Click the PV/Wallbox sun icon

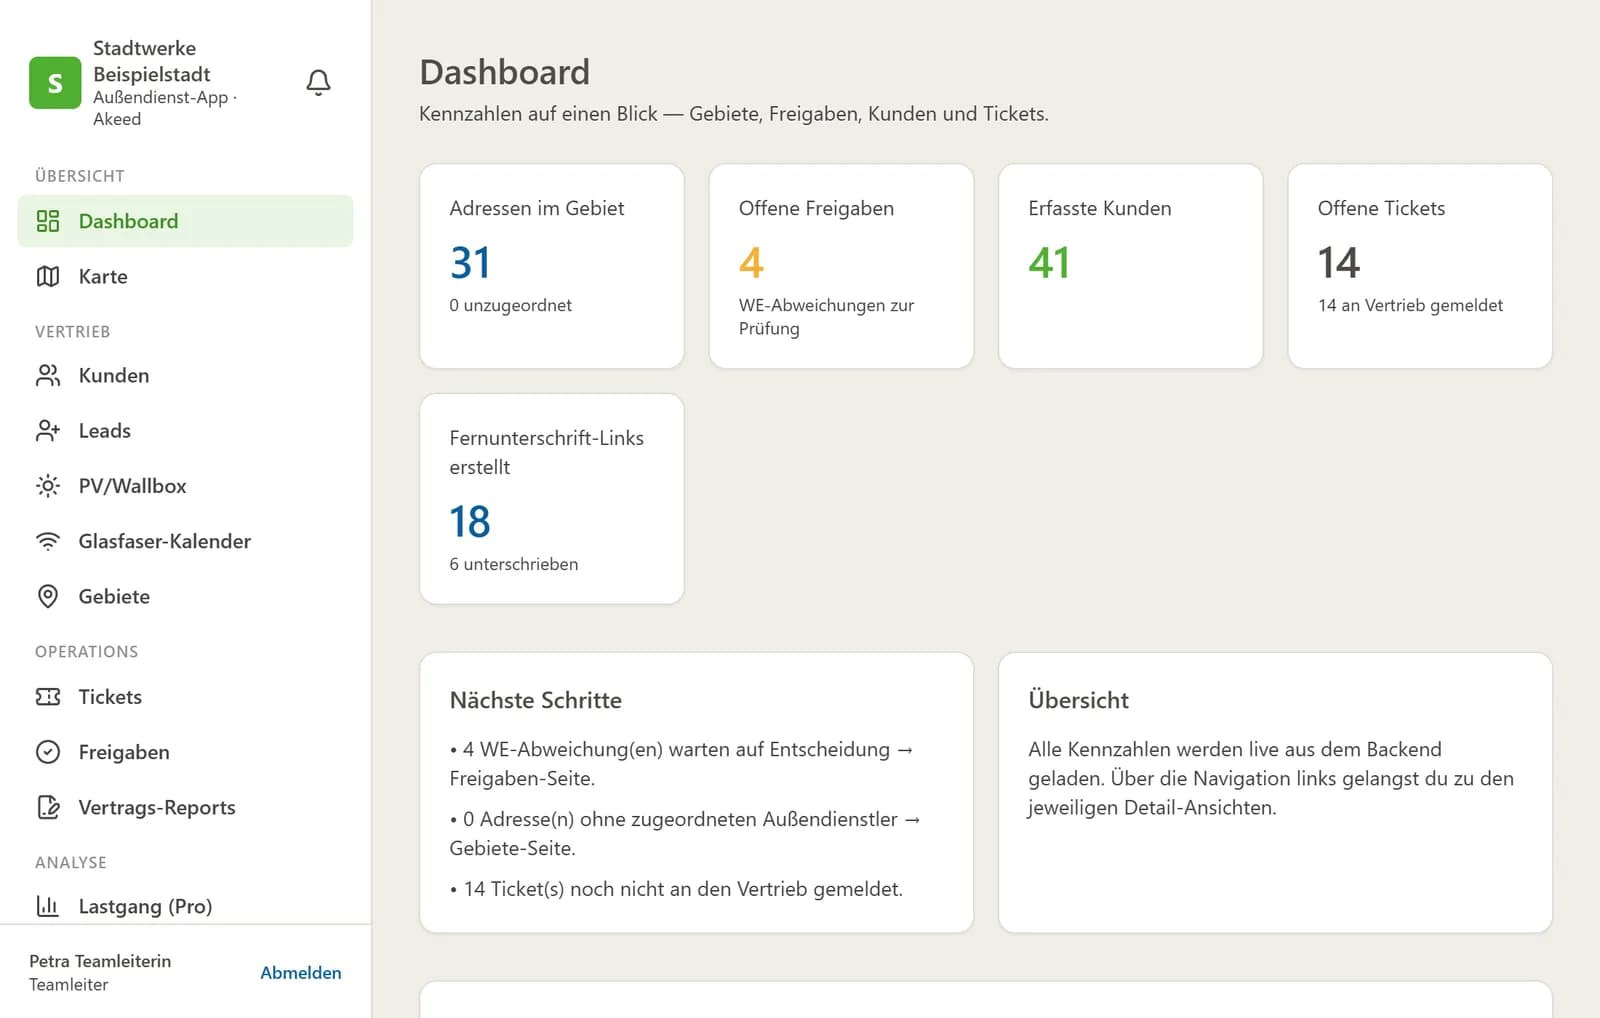[x=48, y=486]
